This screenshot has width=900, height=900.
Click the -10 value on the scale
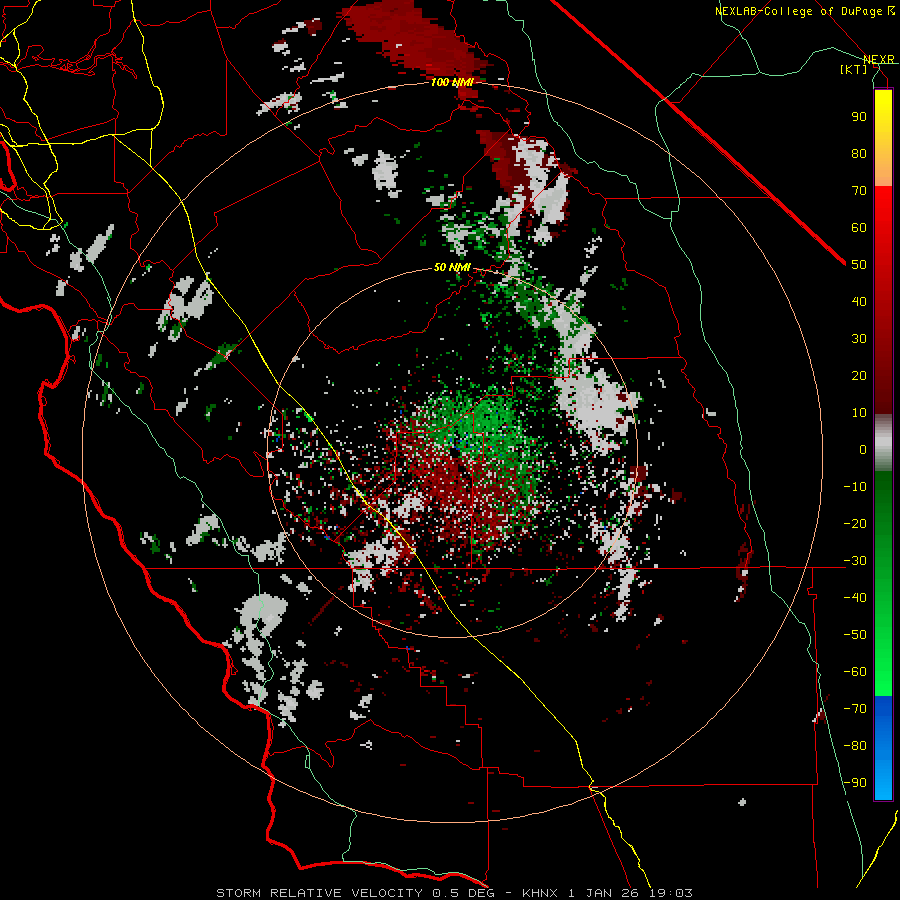(855, 487)
